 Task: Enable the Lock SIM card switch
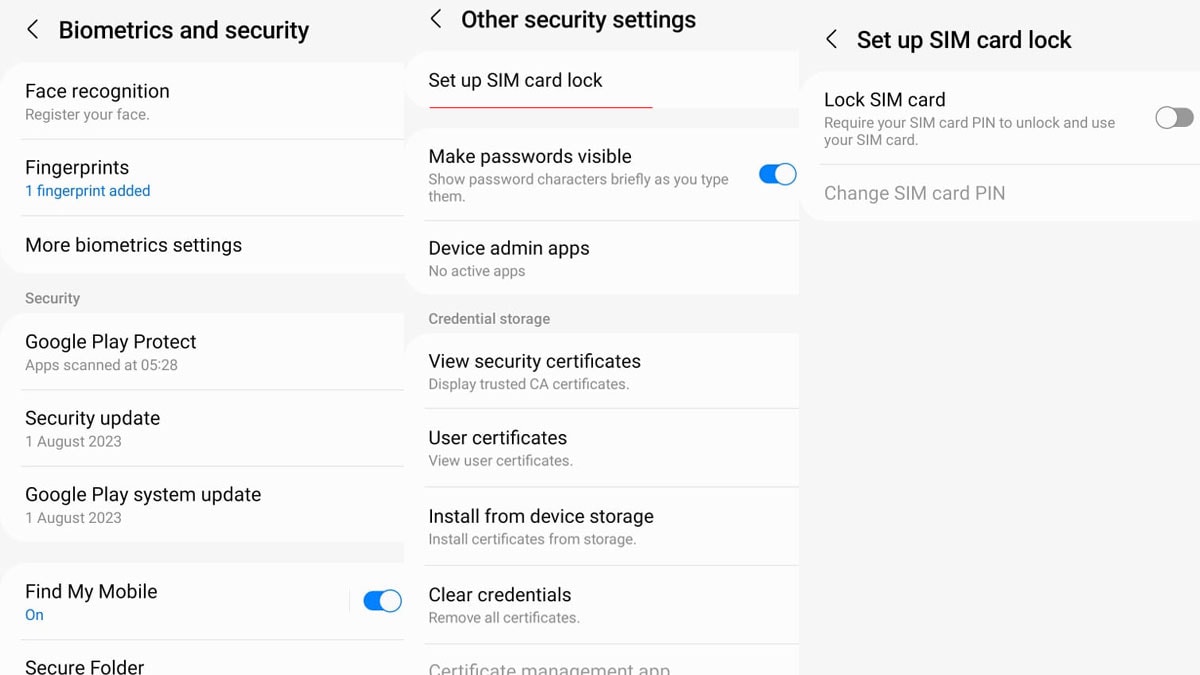pos(1174,118)
